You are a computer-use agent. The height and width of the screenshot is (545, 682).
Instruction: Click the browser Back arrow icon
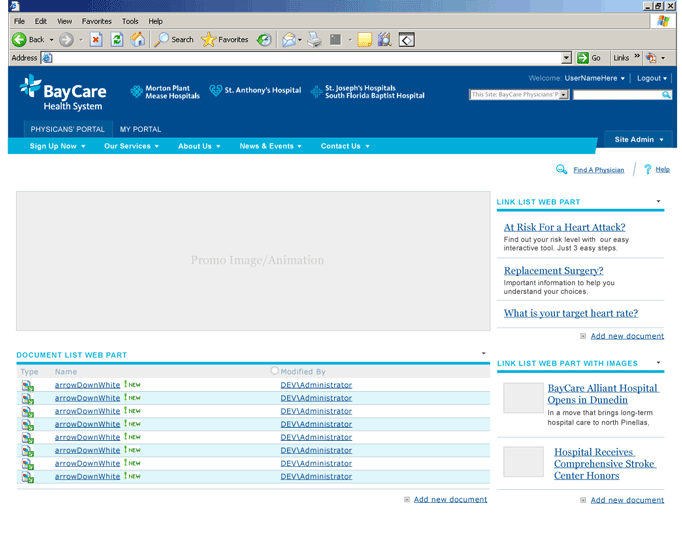point(19,40)
